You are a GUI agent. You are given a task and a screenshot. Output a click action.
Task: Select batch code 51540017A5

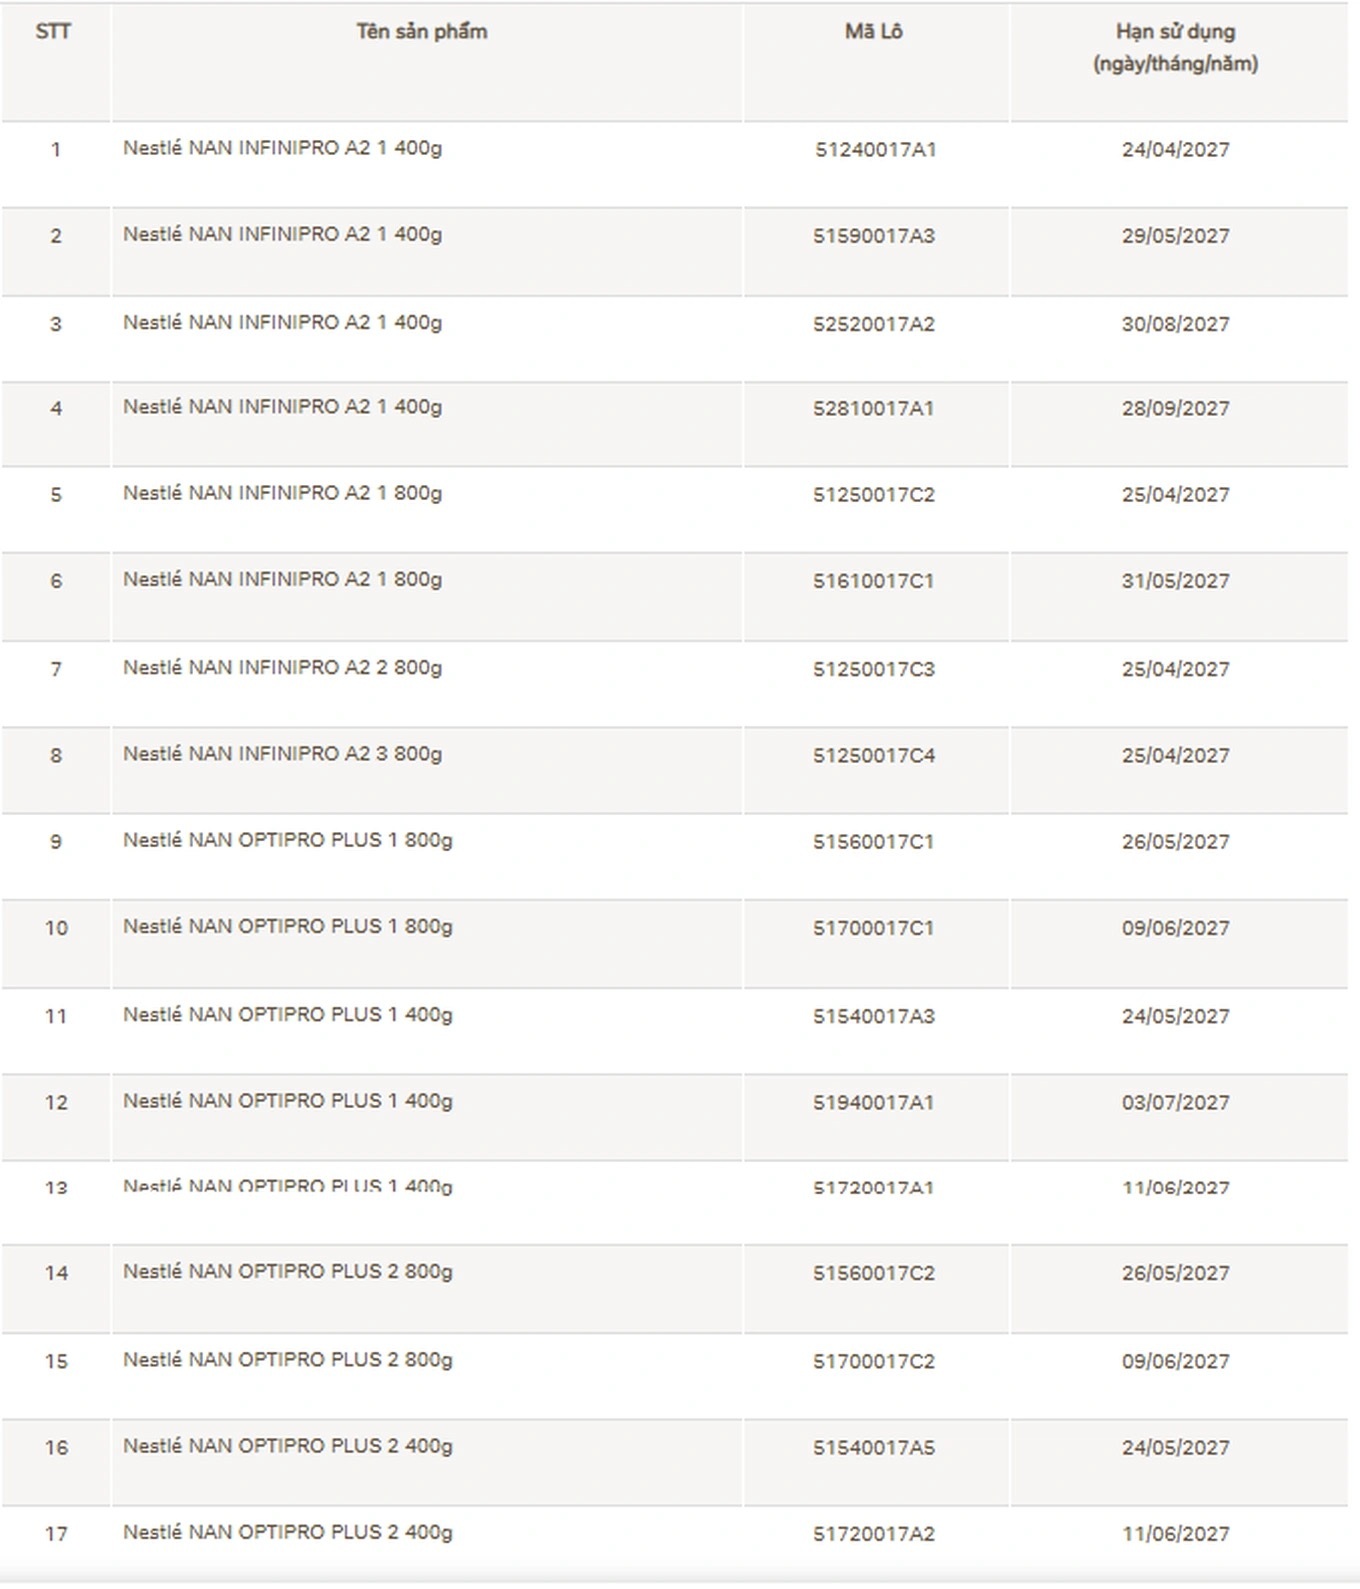coord(874,1447)
